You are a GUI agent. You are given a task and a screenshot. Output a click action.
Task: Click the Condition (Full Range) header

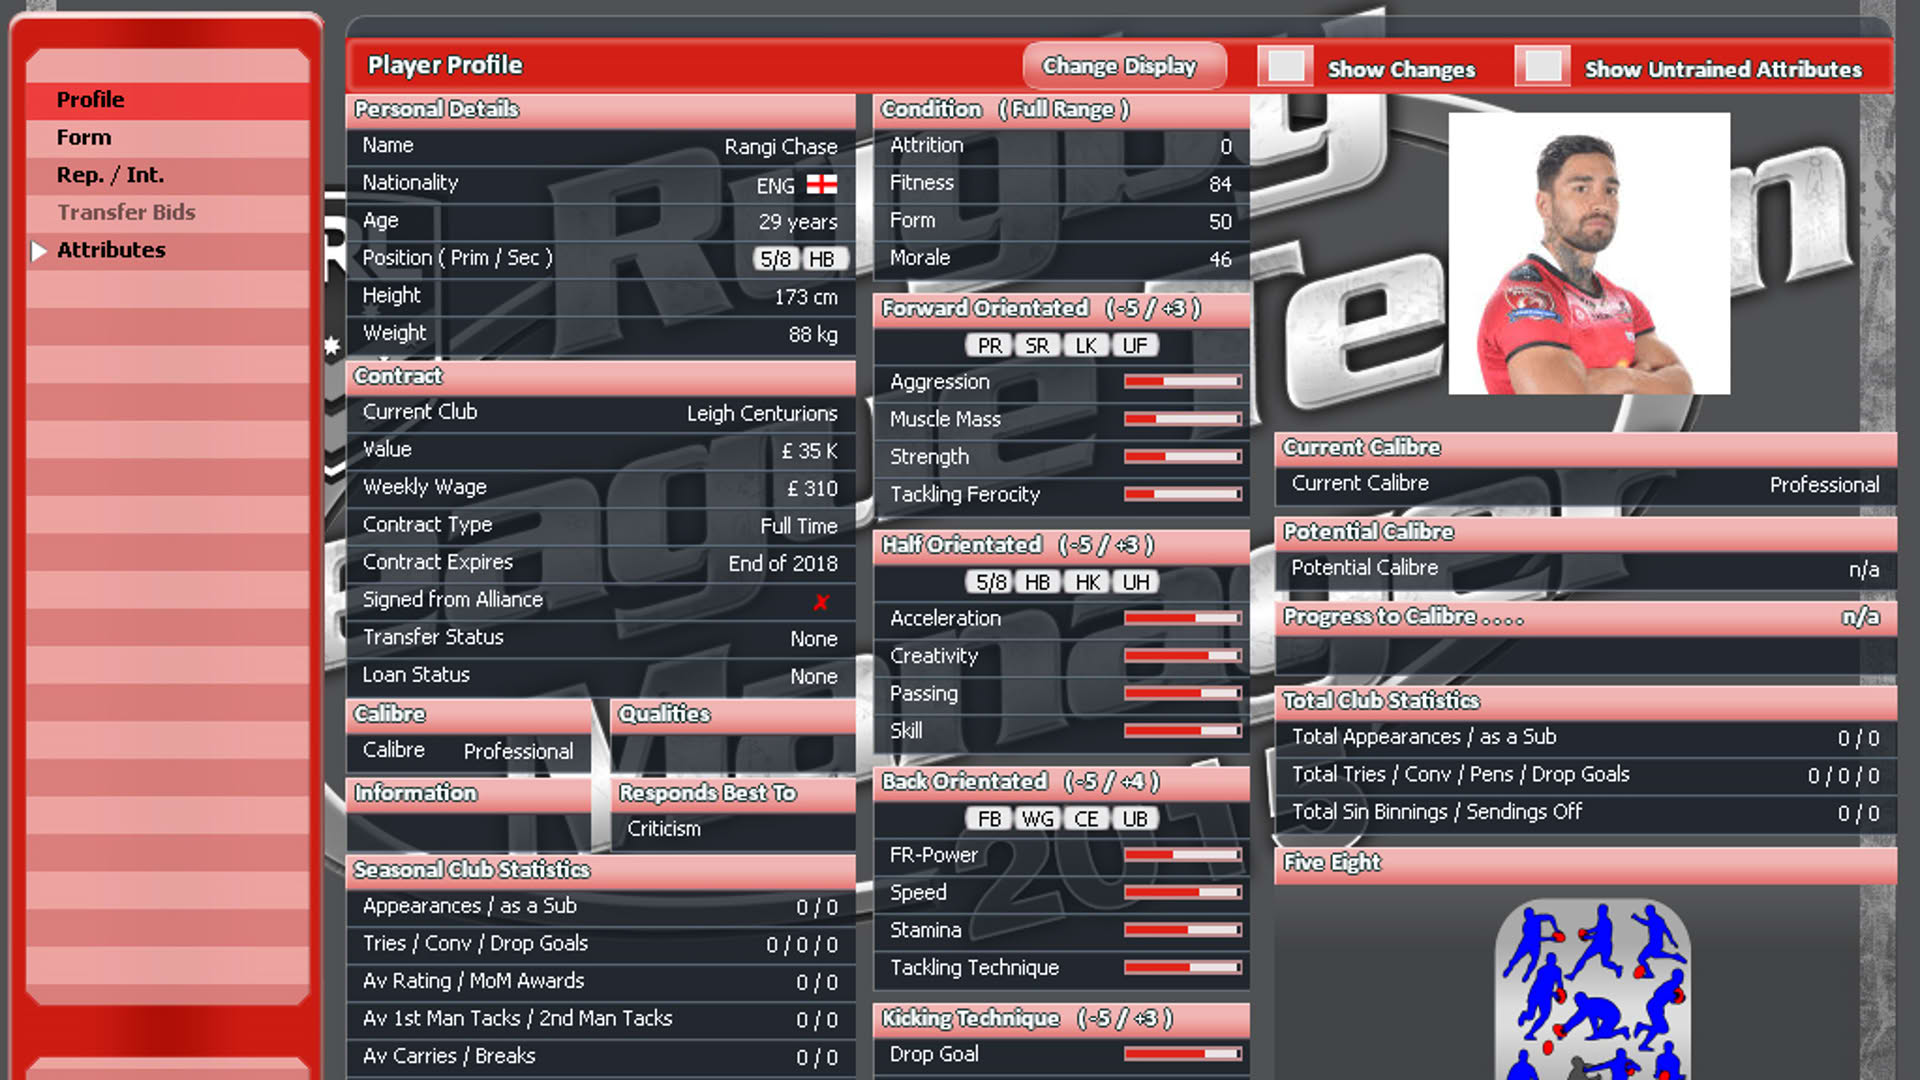pos(1061,109)
